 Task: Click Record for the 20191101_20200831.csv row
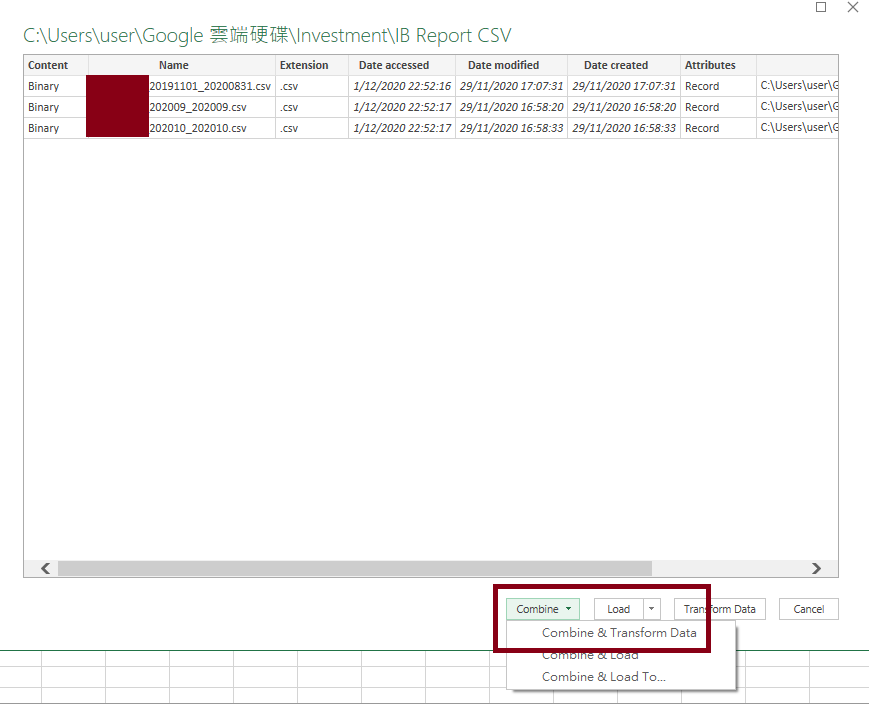coord(702,86)
